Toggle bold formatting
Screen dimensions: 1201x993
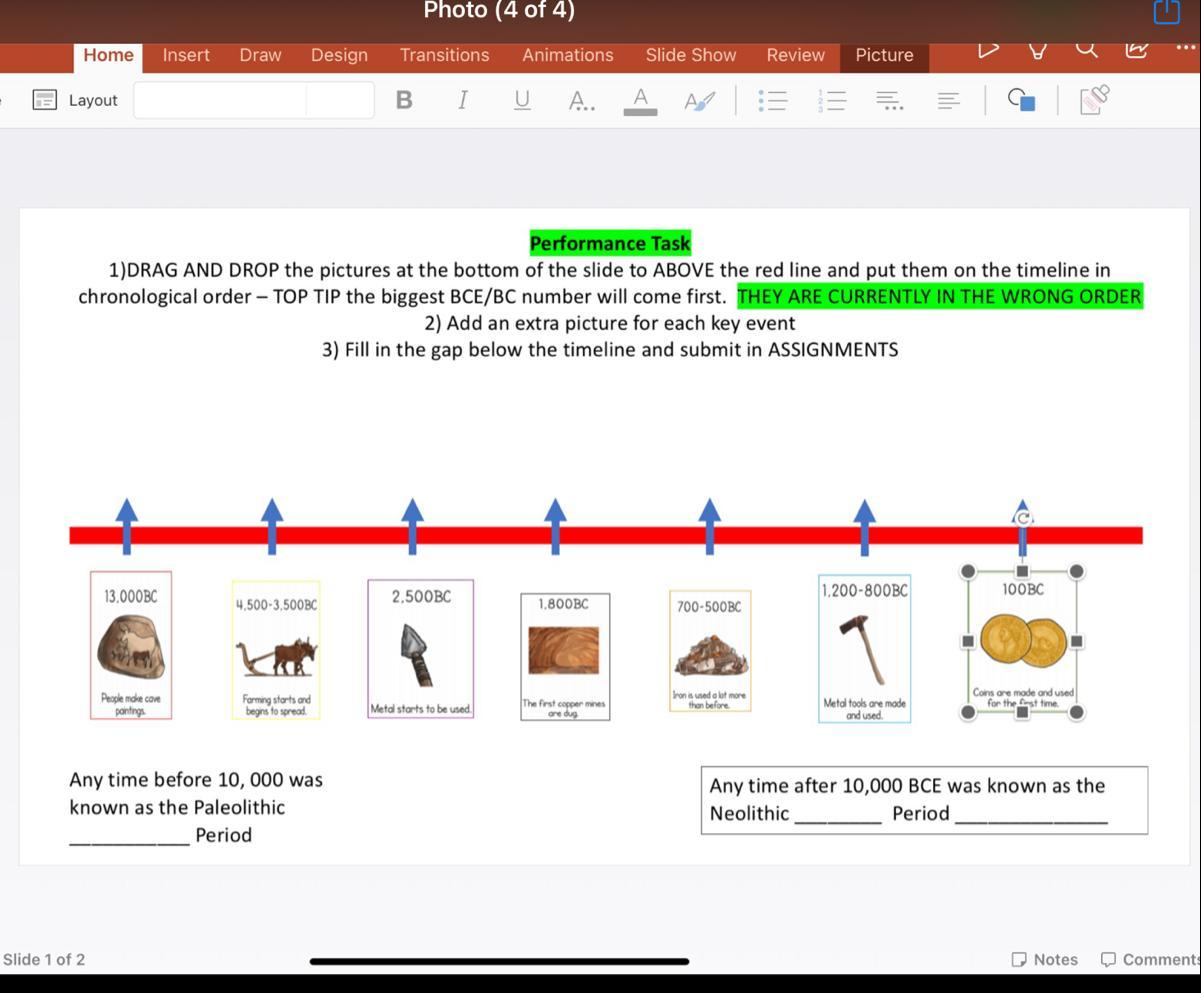pos(404,99)
